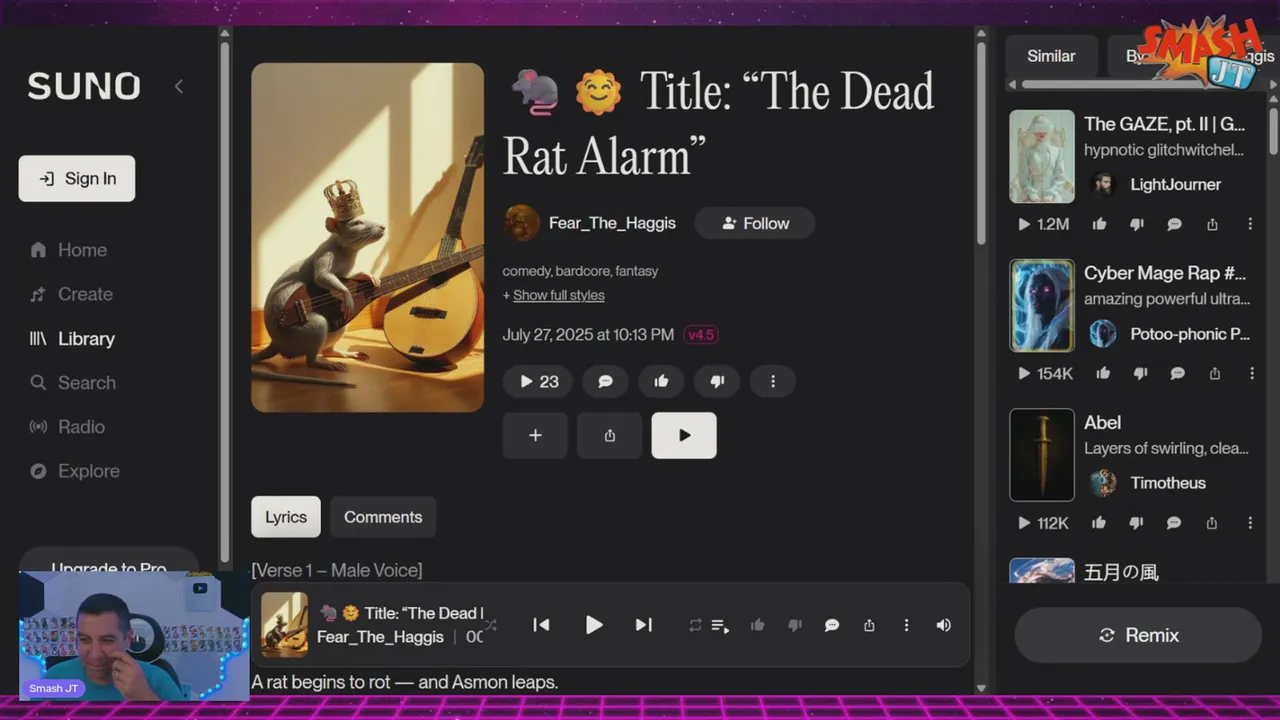Viewport: 1280px width, 720px height.
Task: Share Cyber Mage Rap track
Action: point(1215,373)
